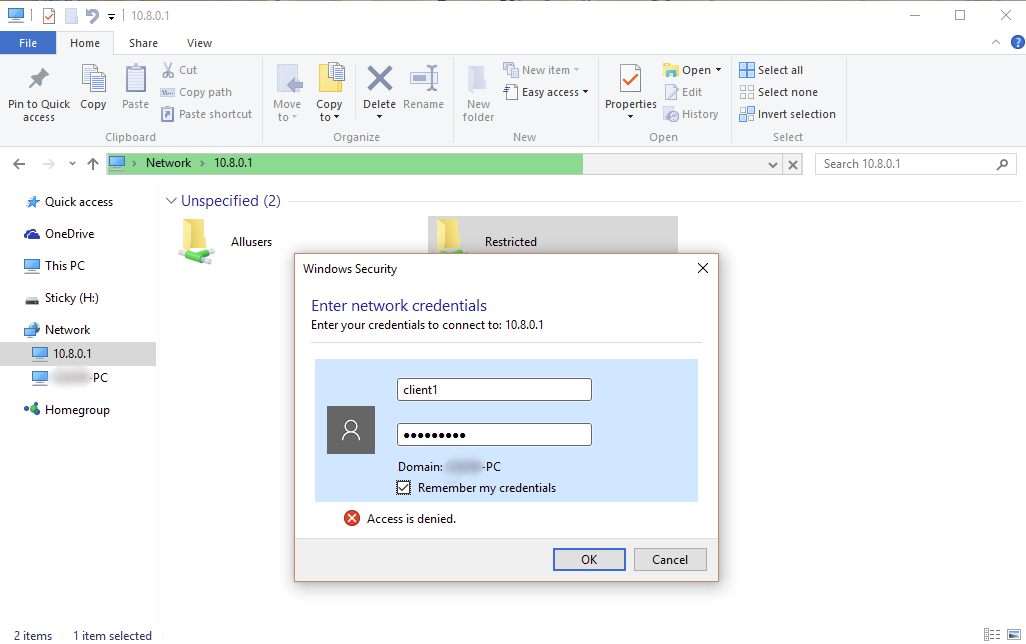Click the Copy icon in Clipboard group

pyautogui.click(x=93, y=79)
